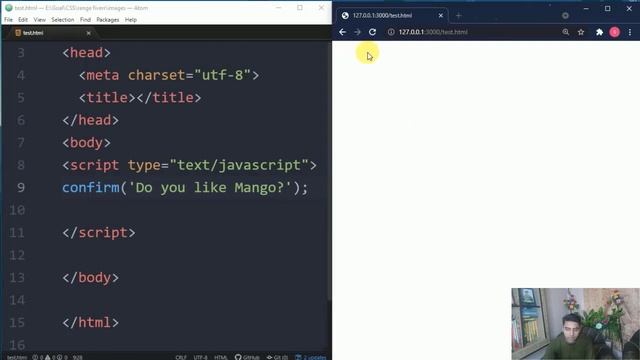
Task: Open a new Chrome tab
Action: (x=458, y=16)
